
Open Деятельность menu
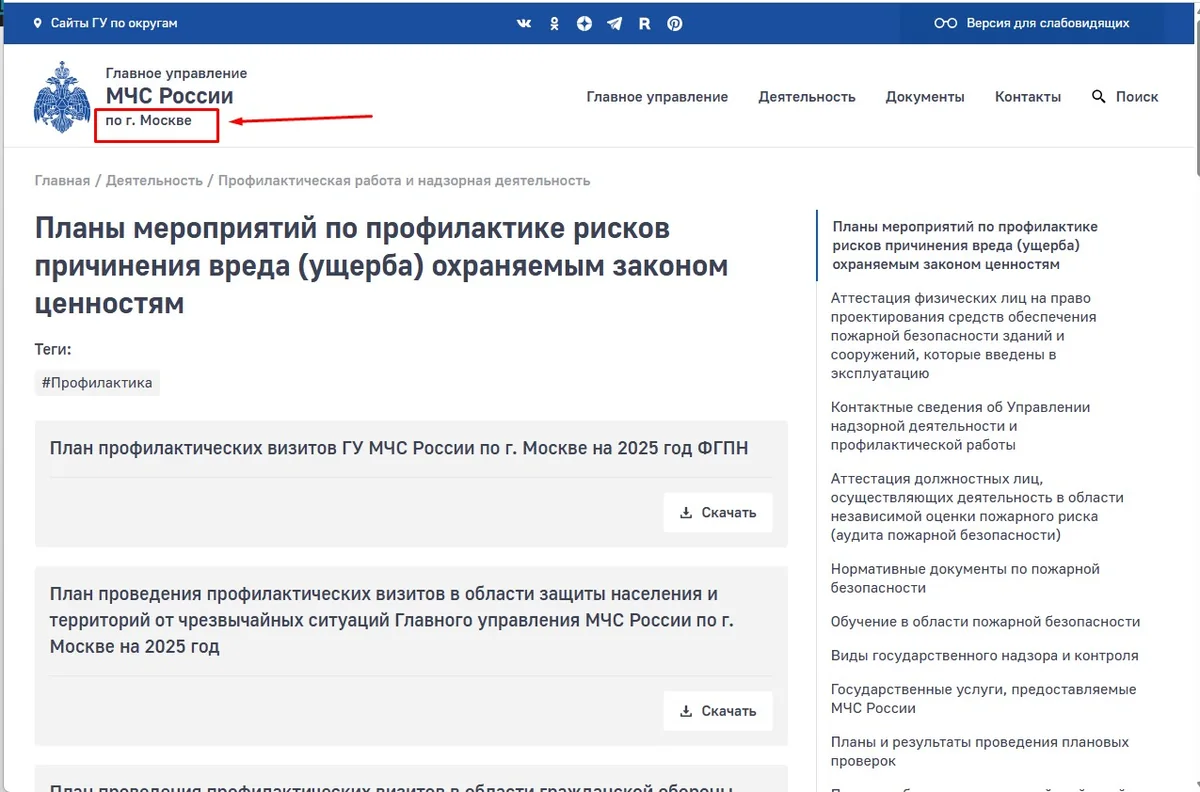(x=807, y=97)
